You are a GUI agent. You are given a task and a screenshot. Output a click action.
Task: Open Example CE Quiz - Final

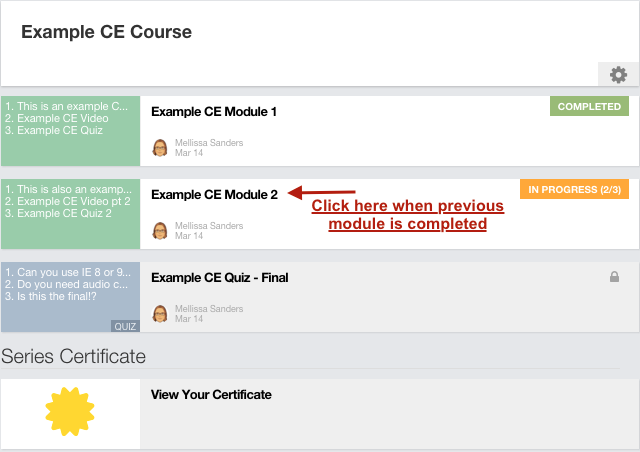(x=220, y=278)
